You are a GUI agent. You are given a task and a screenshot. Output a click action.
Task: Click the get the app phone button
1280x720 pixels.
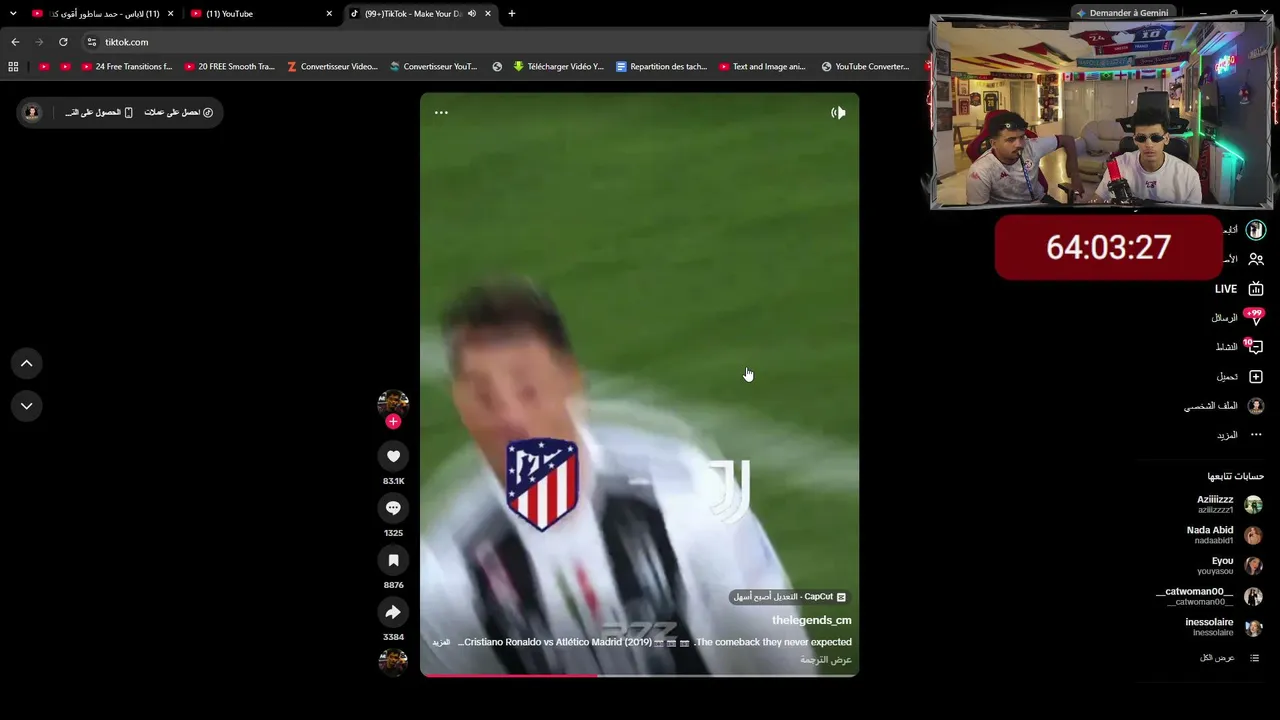[x=99, y=113]
